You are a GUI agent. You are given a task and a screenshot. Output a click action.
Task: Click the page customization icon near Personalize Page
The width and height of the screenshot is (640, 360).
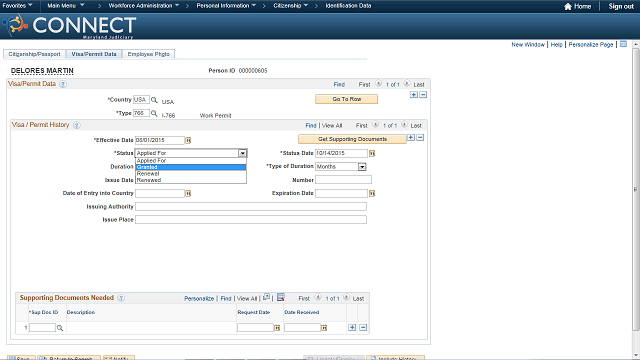[623, 44]
